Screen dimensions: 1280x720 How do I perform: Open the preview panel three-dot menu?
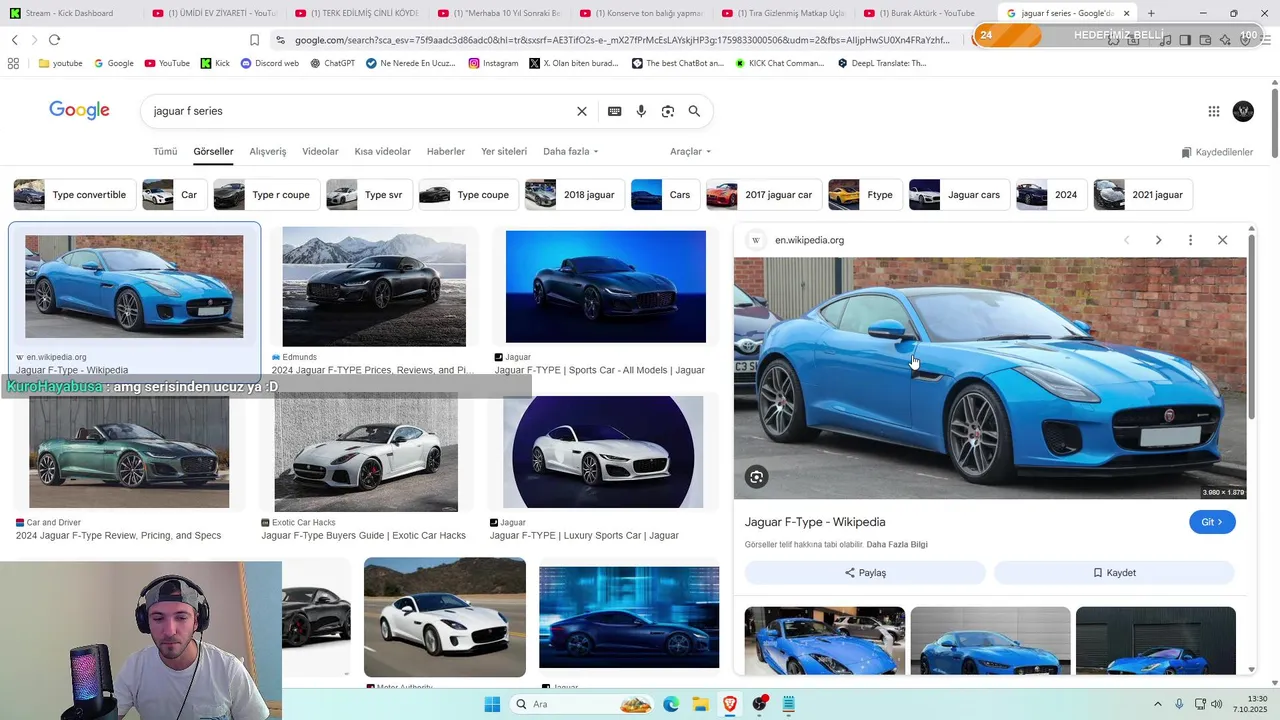pyautogui.click(x=1190, y=240)
